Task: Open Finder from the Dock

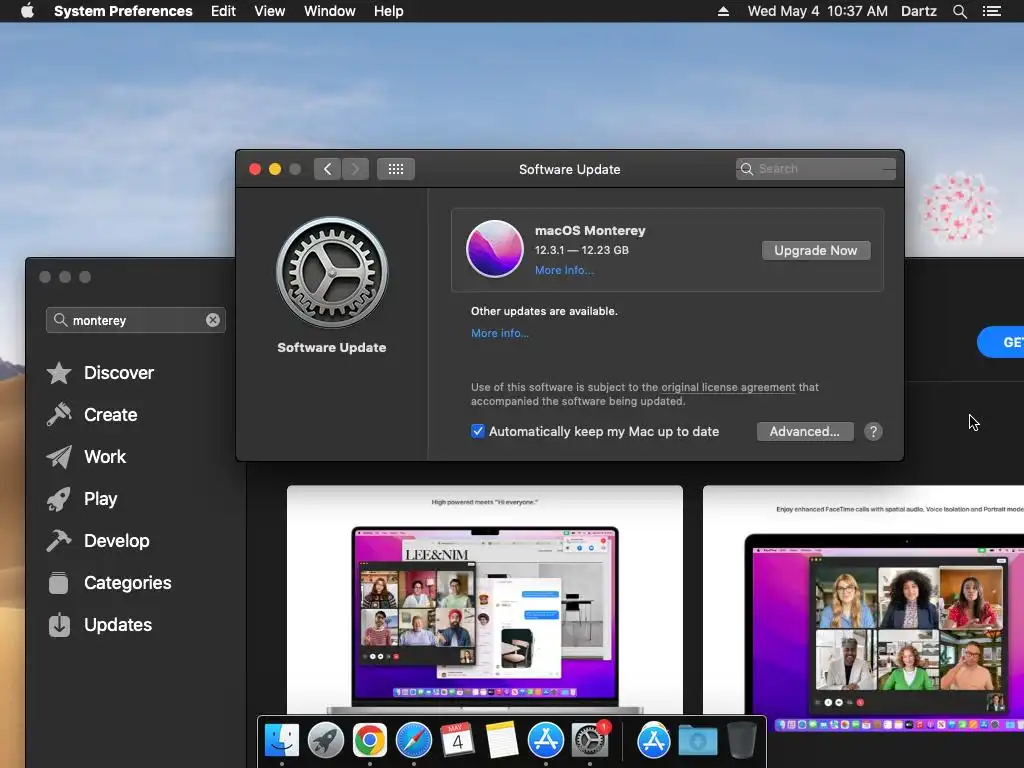Action: 281,741
